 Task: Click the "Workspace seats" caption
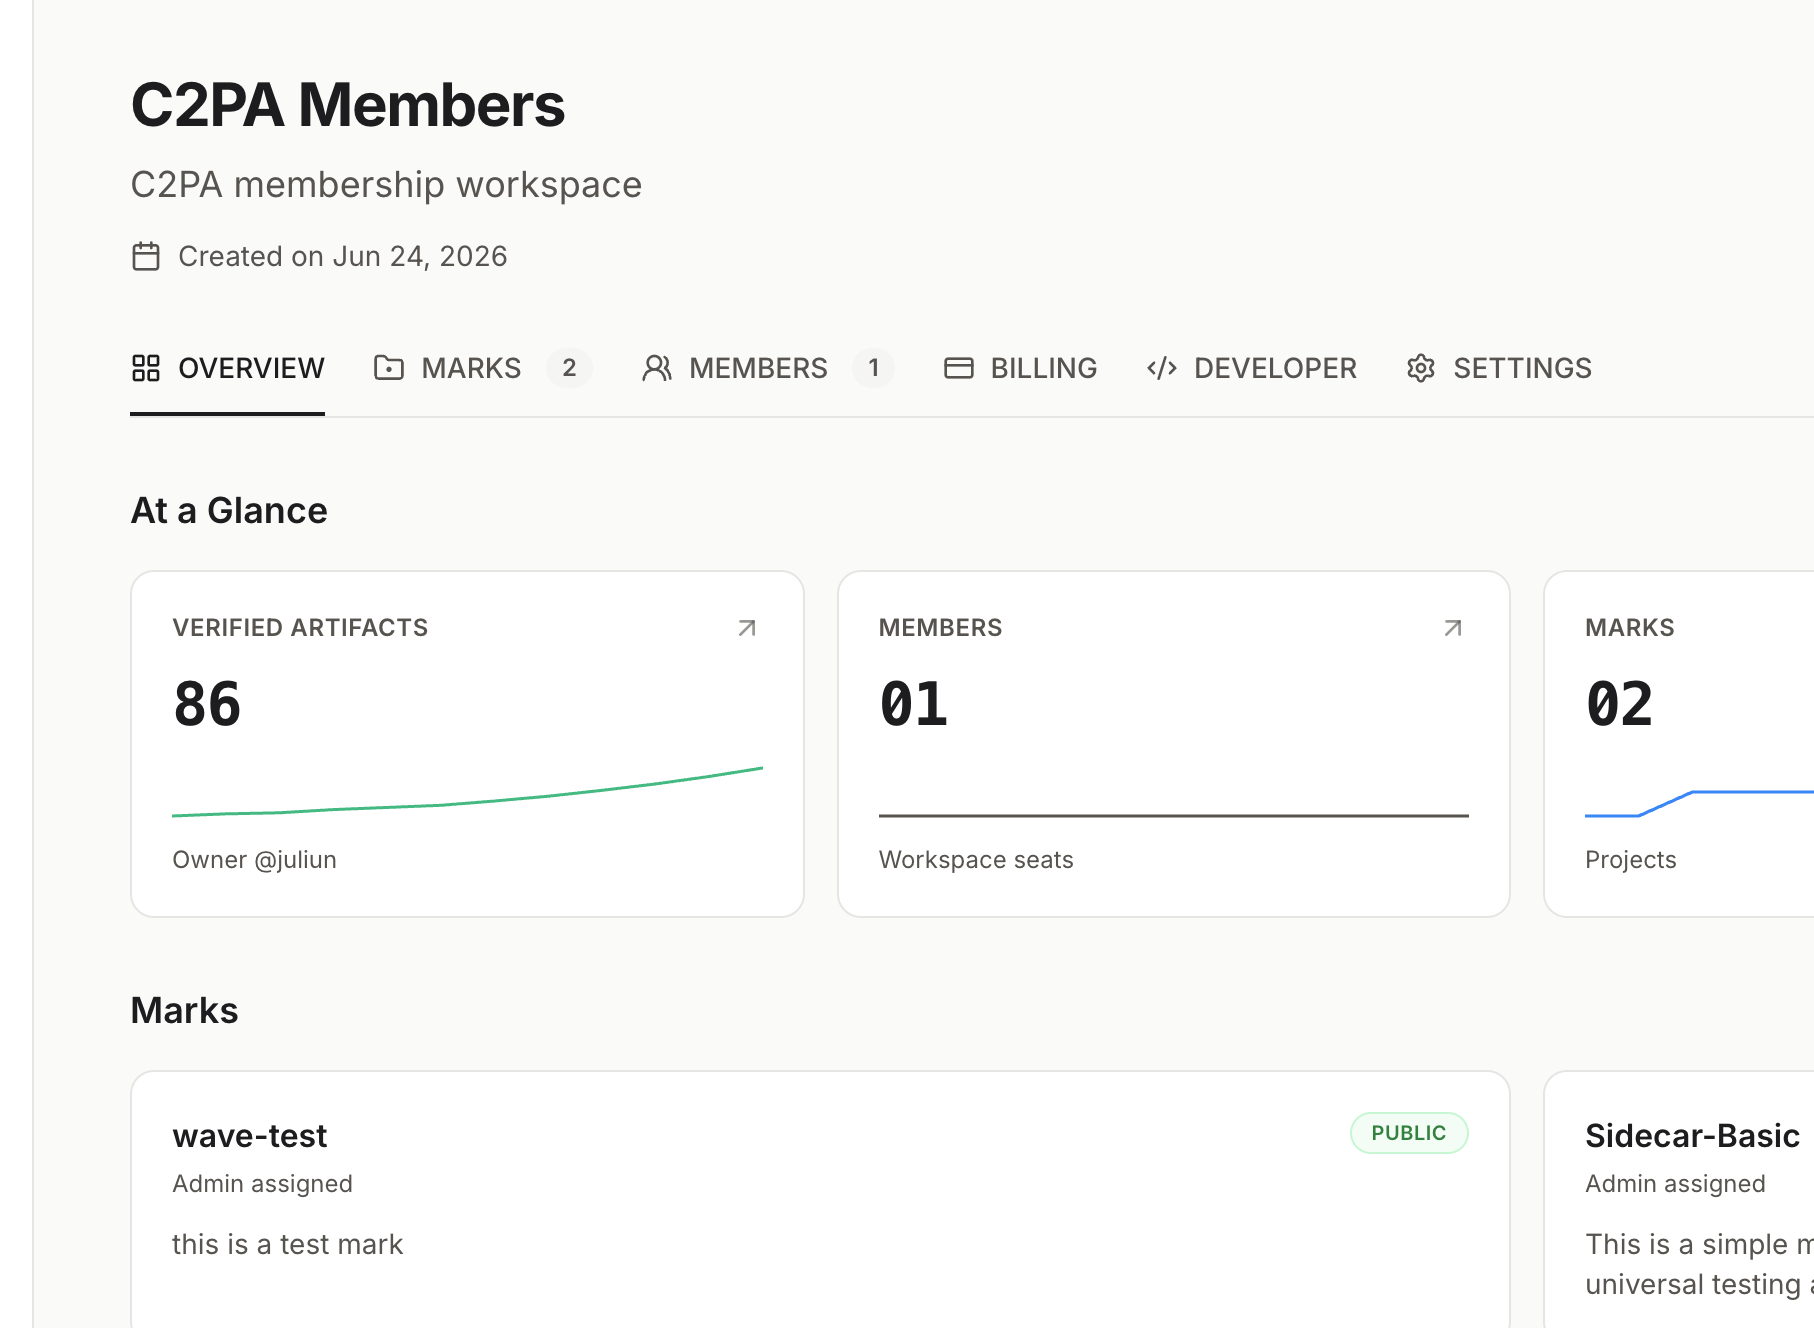click(x=976, y=860)
